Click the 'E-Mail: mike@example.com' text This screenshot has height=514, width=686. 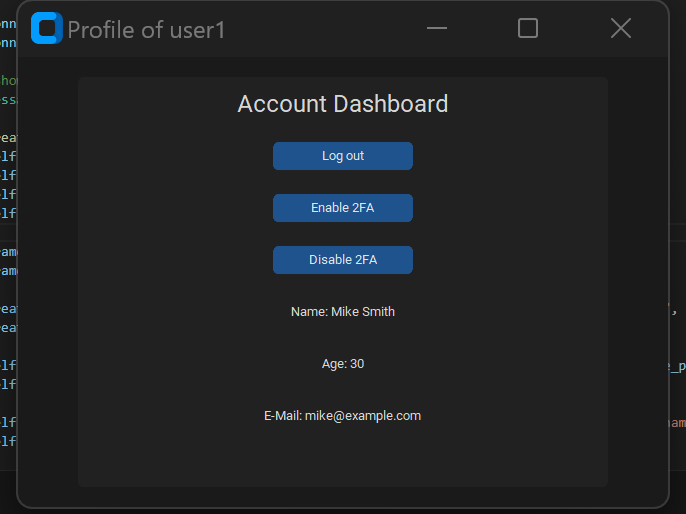[x=343, y=416]
